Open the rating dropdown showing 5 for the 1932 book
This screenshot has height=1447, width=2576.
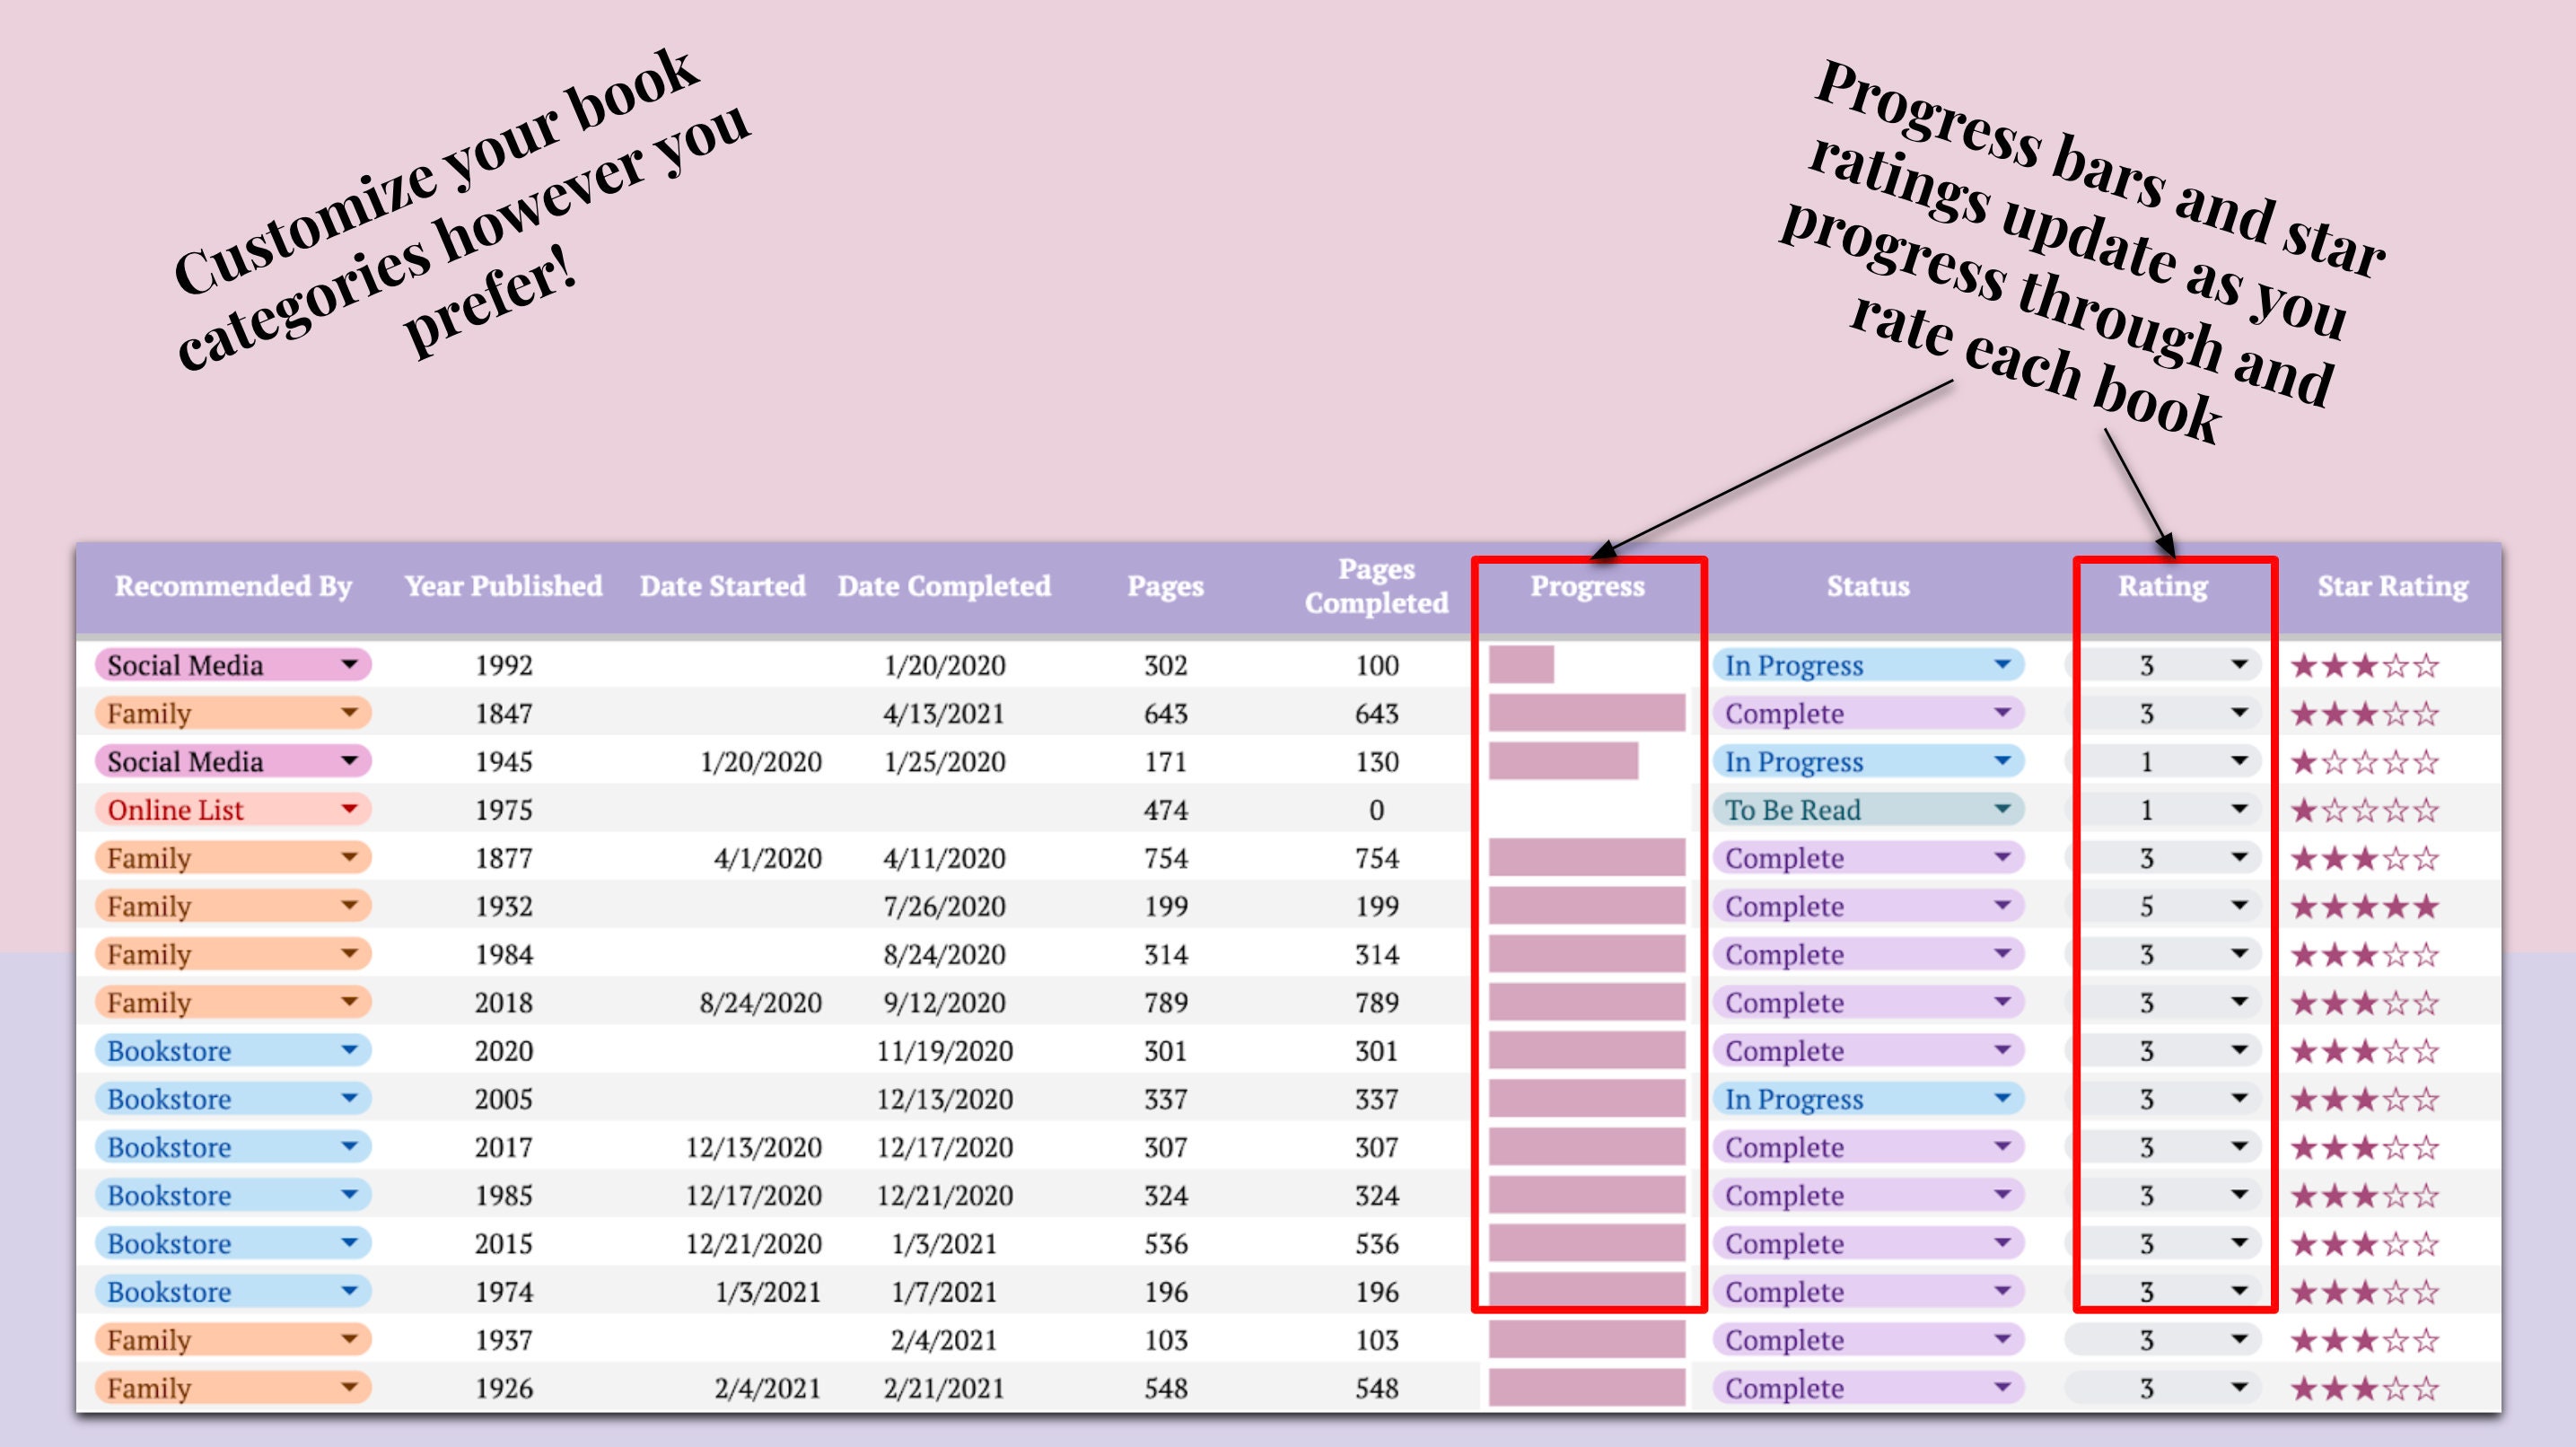2240,905
